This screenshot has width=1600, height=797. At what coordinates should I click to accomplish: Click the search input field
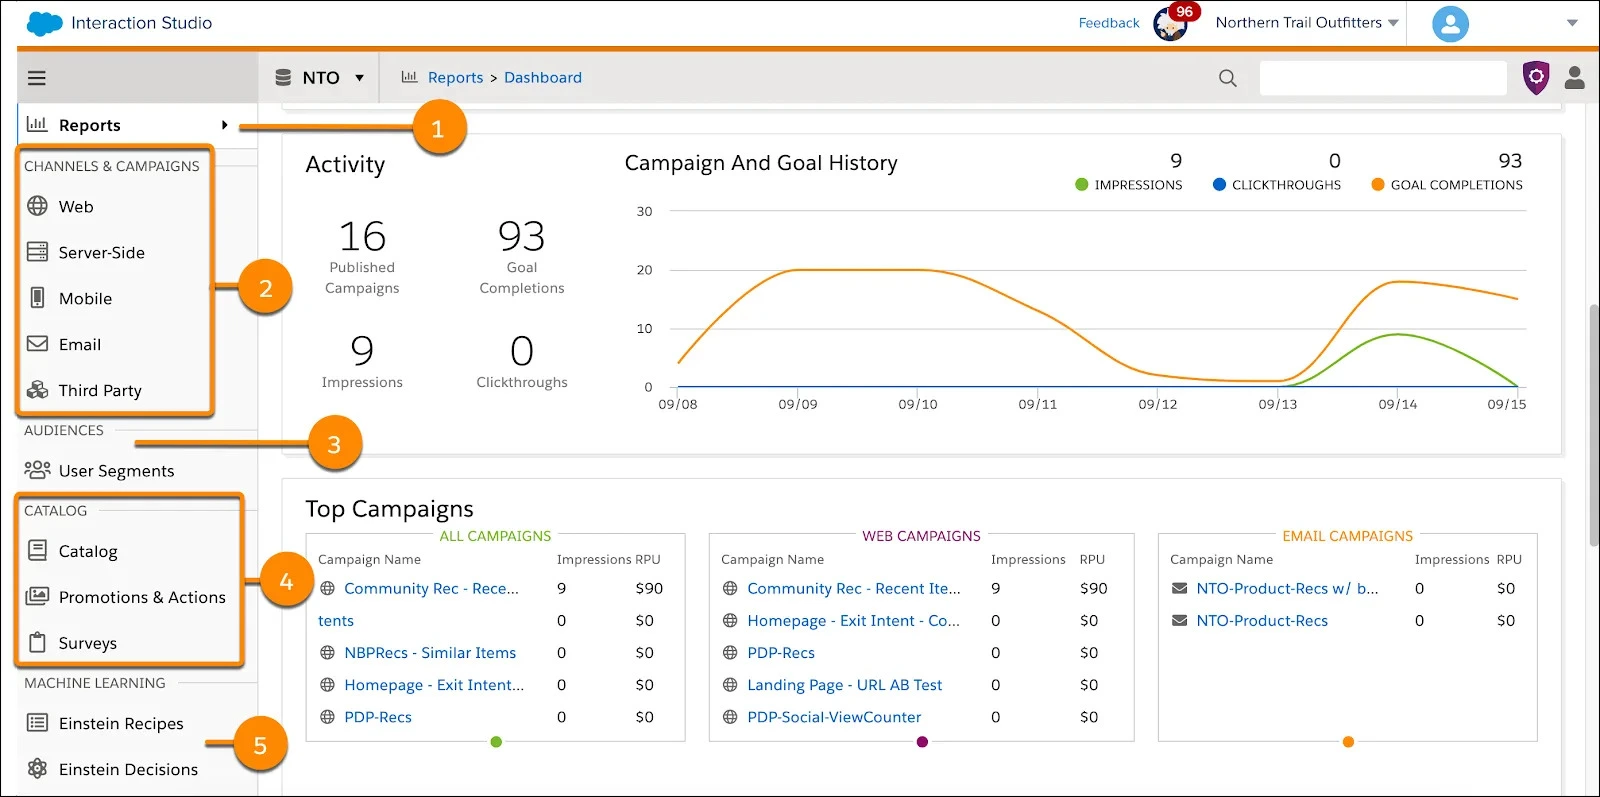(1382, 78)
